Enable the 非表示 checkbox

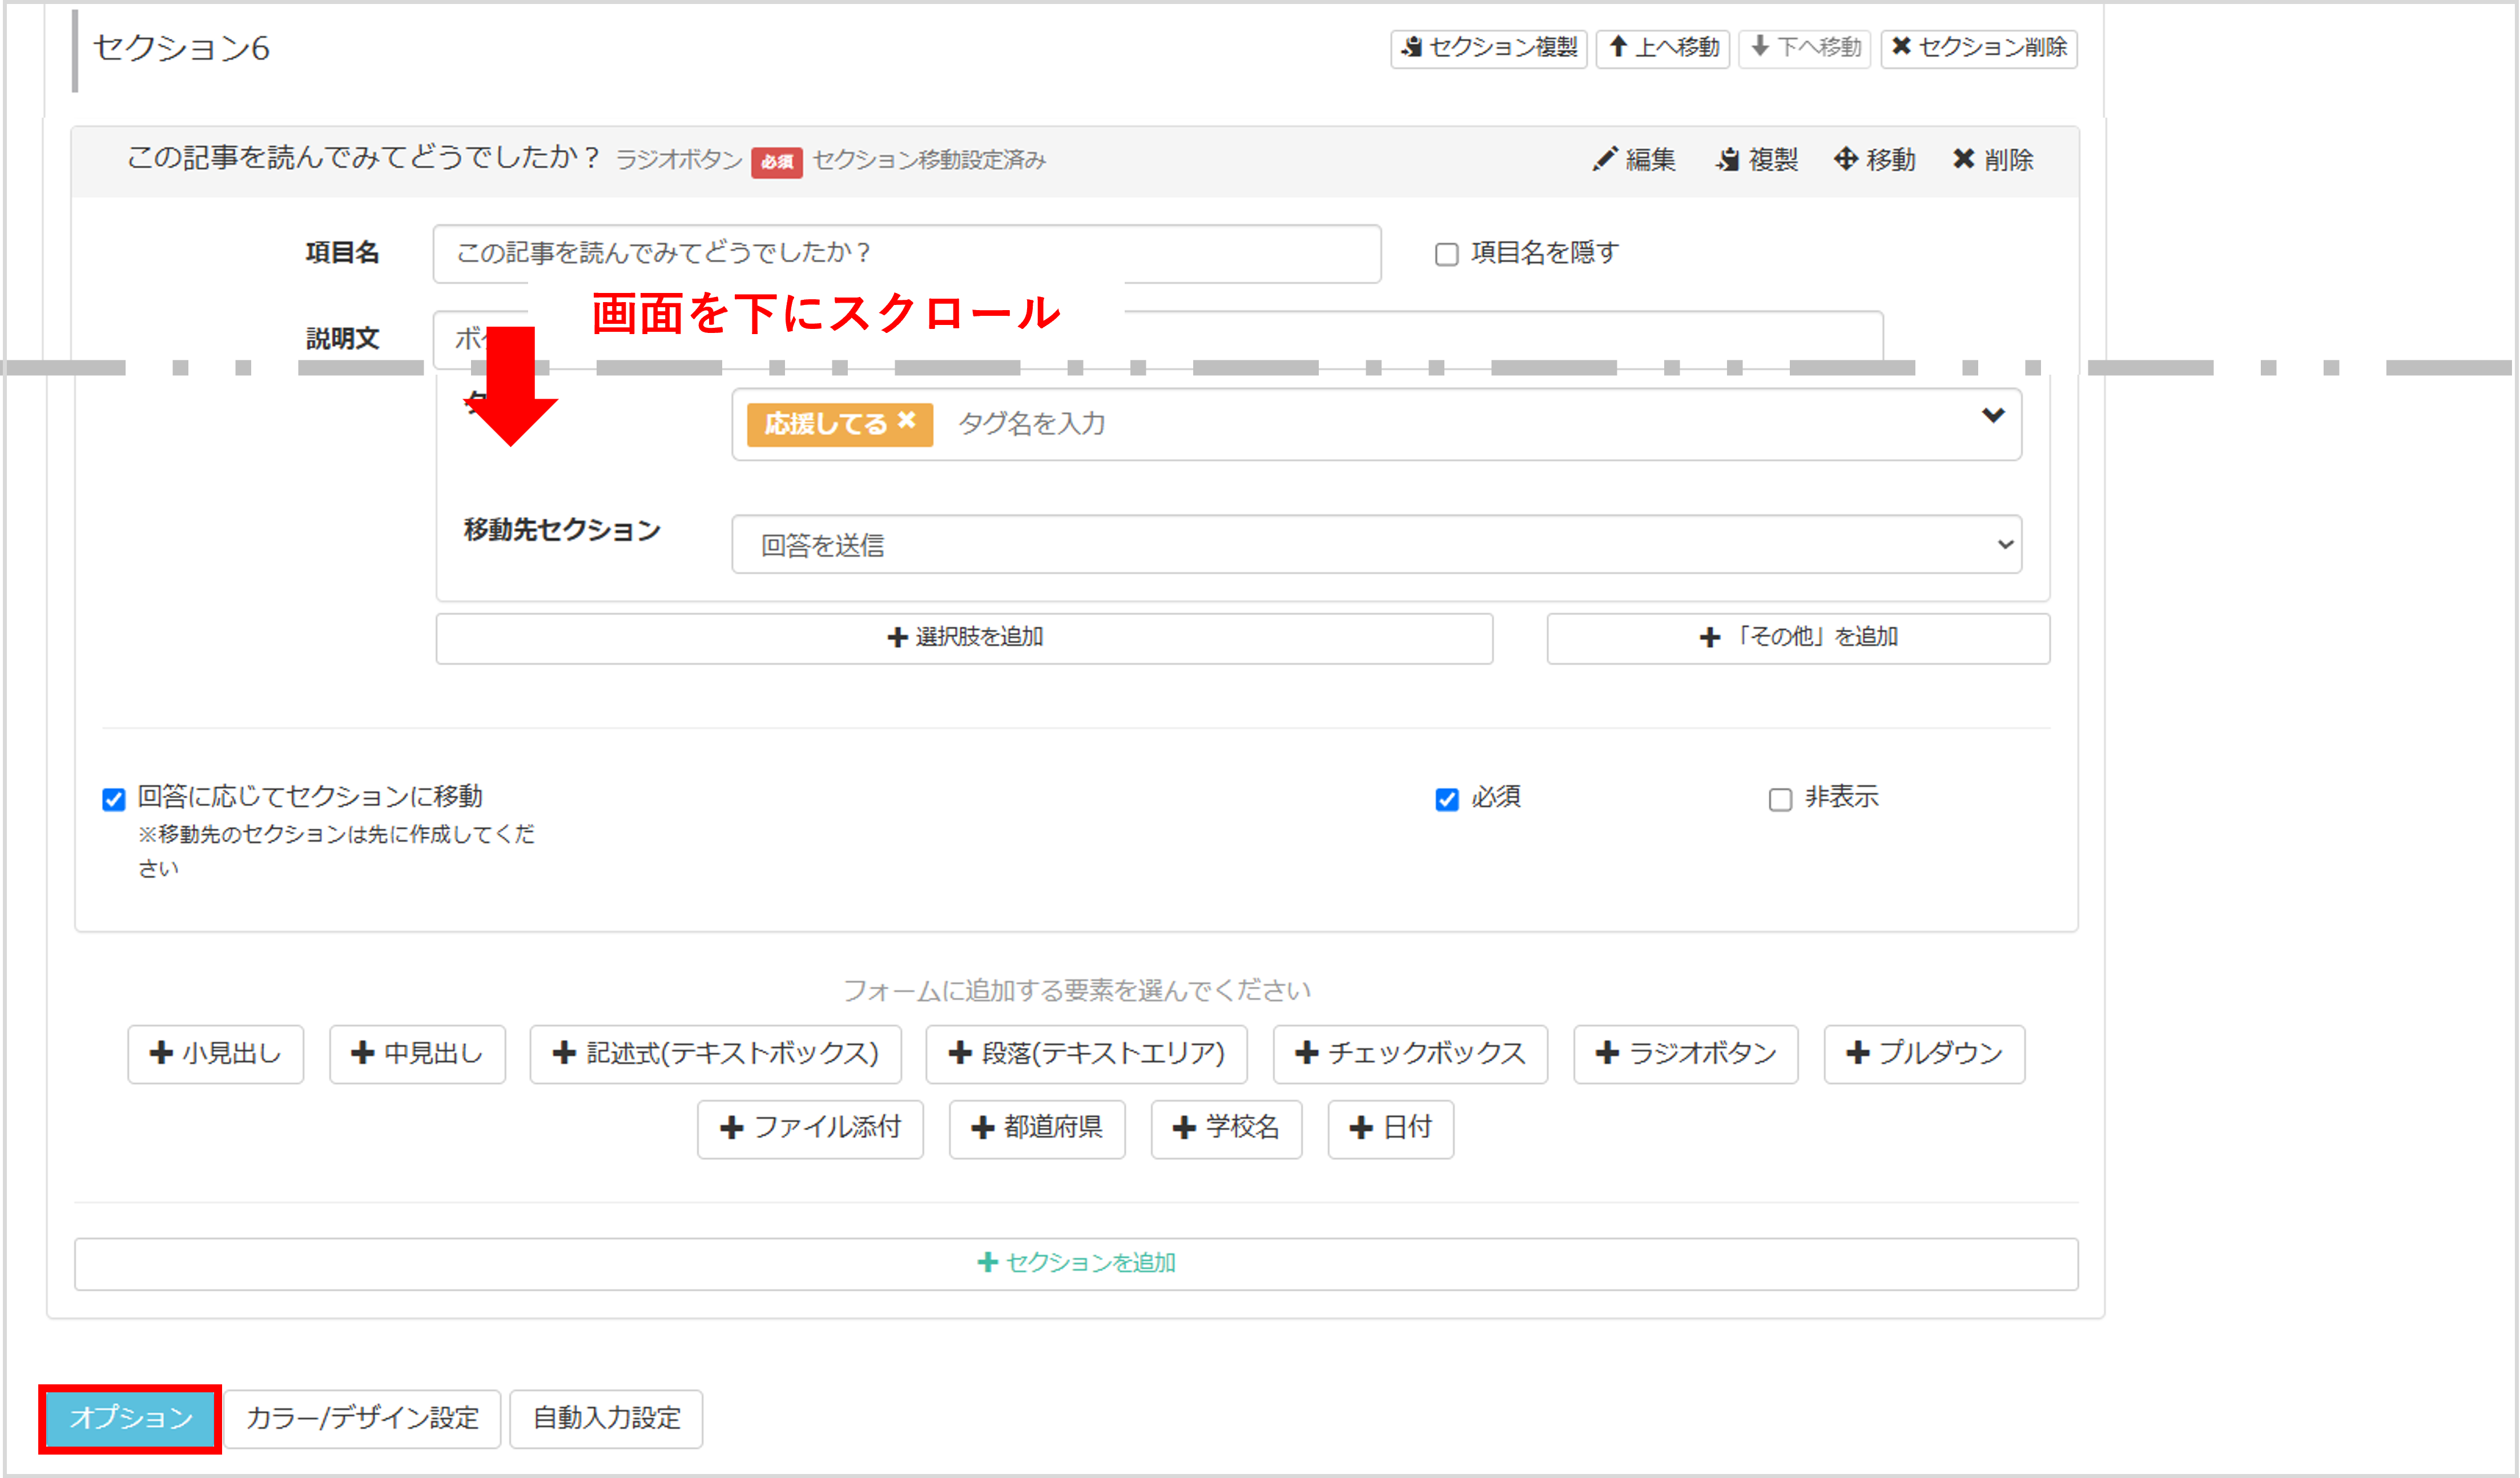tap(1780, 799)
